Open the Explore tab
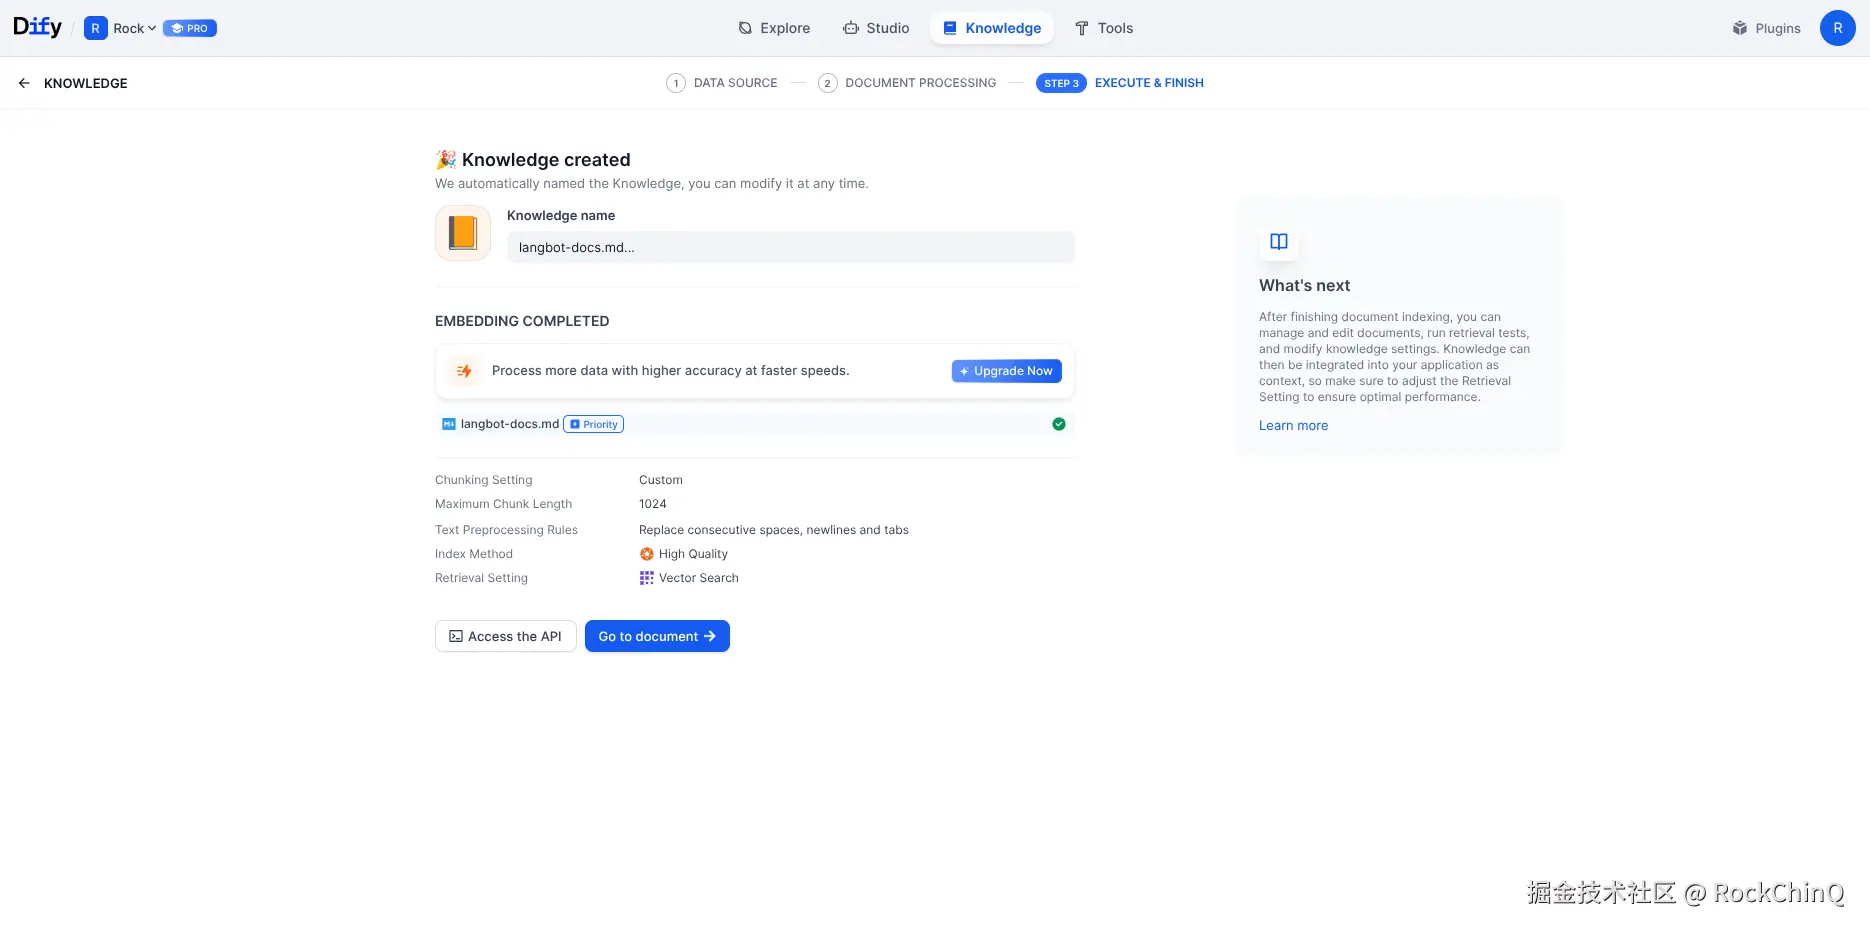Image resolution: width=1870 pixels, height=932 pixels. click(x=774, y=28)
